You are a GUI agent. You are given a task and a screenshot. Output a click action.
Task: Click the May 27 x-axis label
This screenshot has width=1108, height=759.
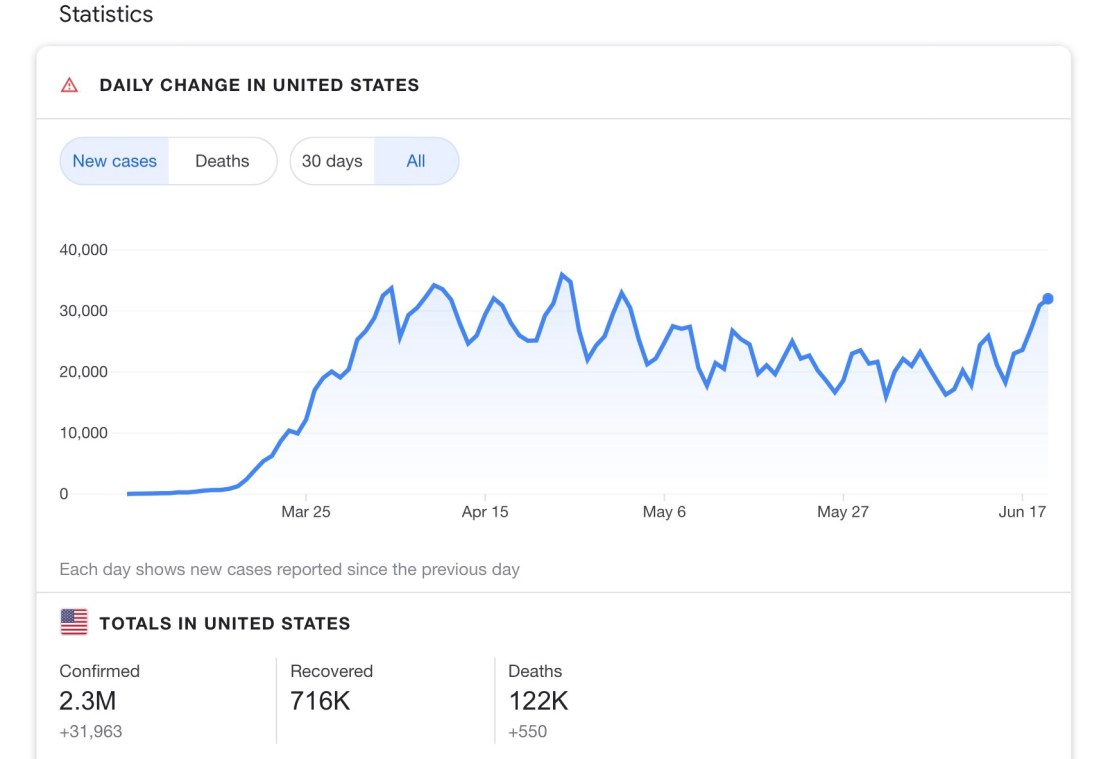(x=843, y=512)
